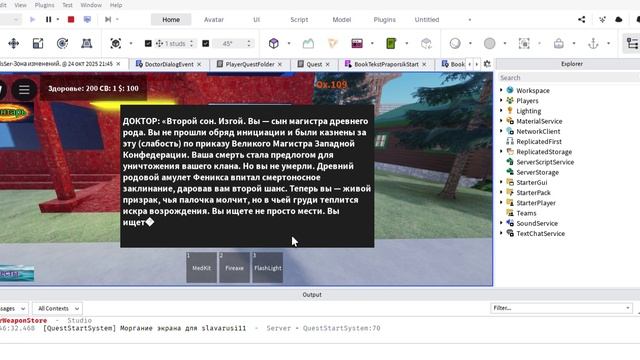
Task: Open the Part type dropdown arrow
Action: [x=289, y=43]
